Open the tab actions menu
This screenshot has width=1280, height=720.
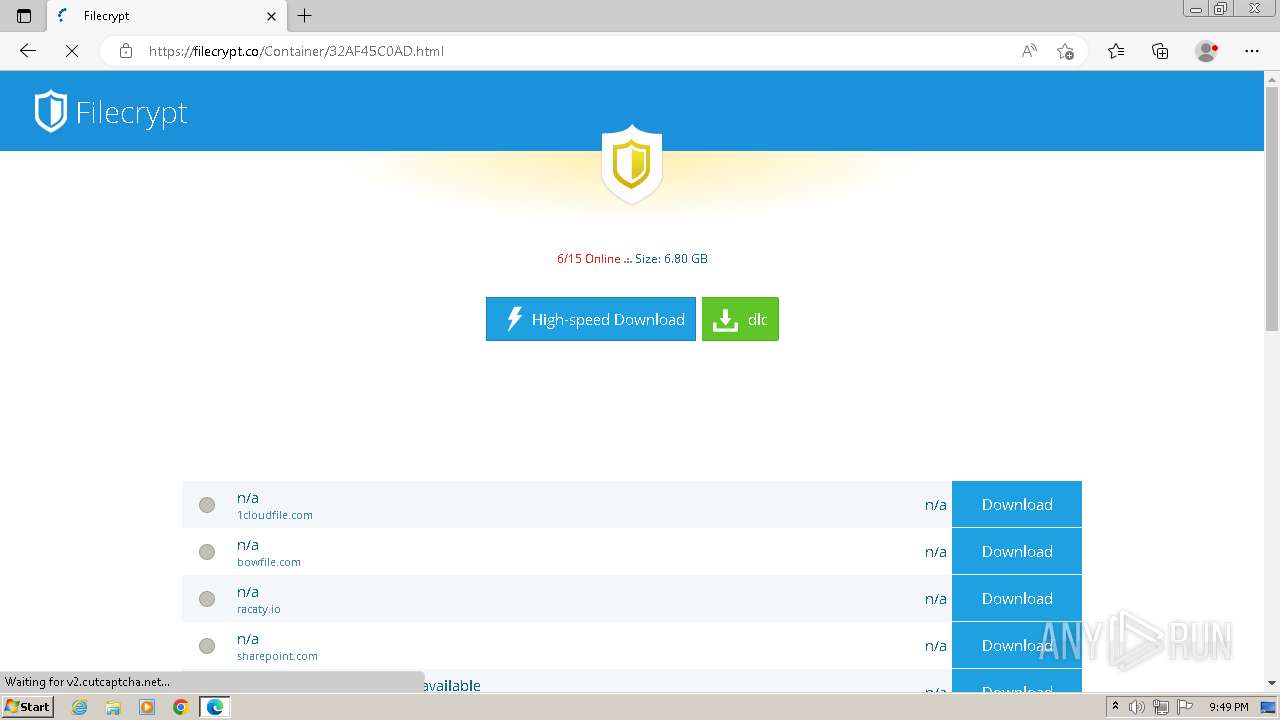pyautogui.click(x=24, y=16)
